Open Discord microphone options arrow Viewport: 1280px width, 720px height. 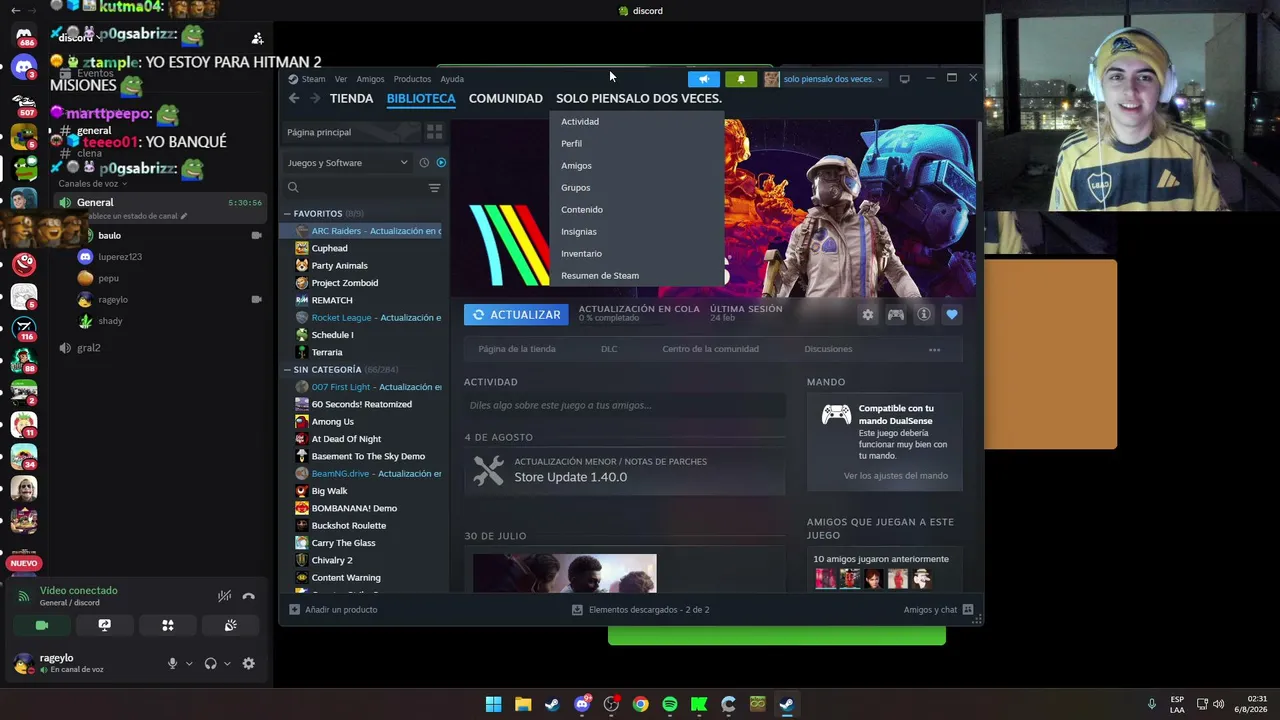pyautogui.click(x=189, y=664)
